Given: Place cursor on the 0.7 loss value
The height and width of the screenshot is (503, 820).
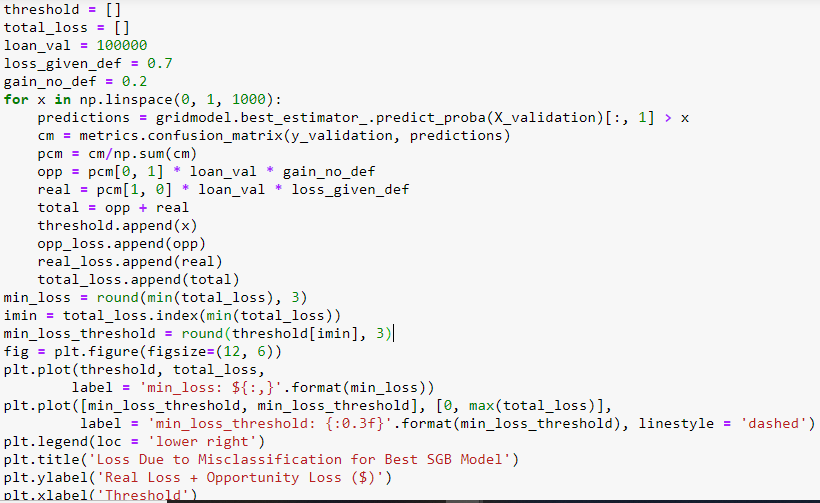Looking at the screenshot, I should point(160,63).
